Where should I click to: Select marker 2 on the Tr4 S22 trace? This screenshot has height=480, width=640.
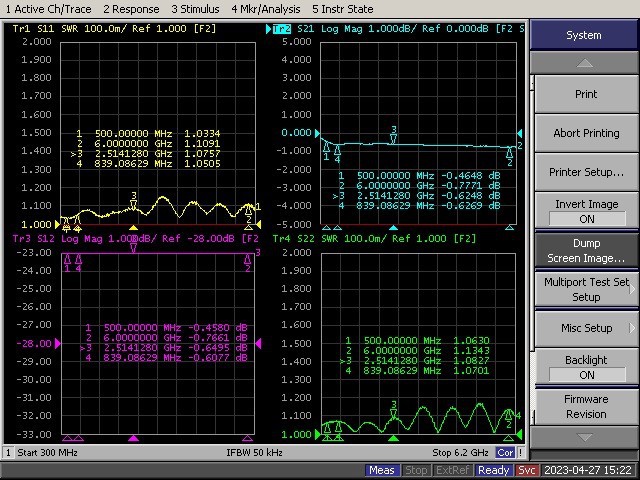[509, 419]
